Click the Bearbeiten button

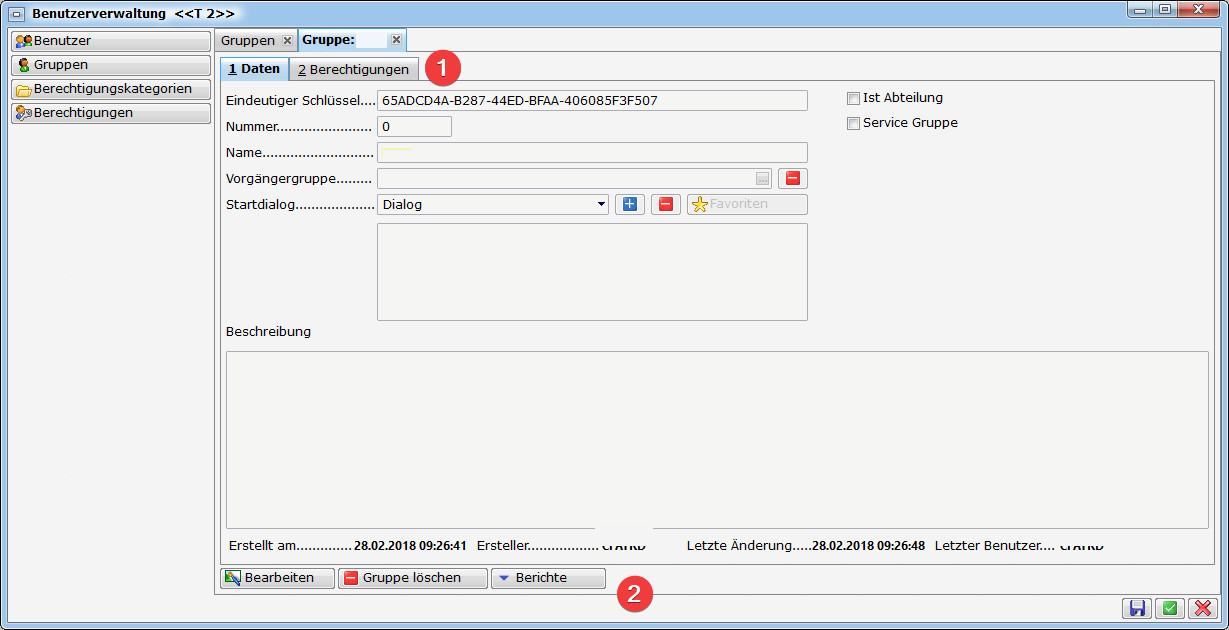277,578
